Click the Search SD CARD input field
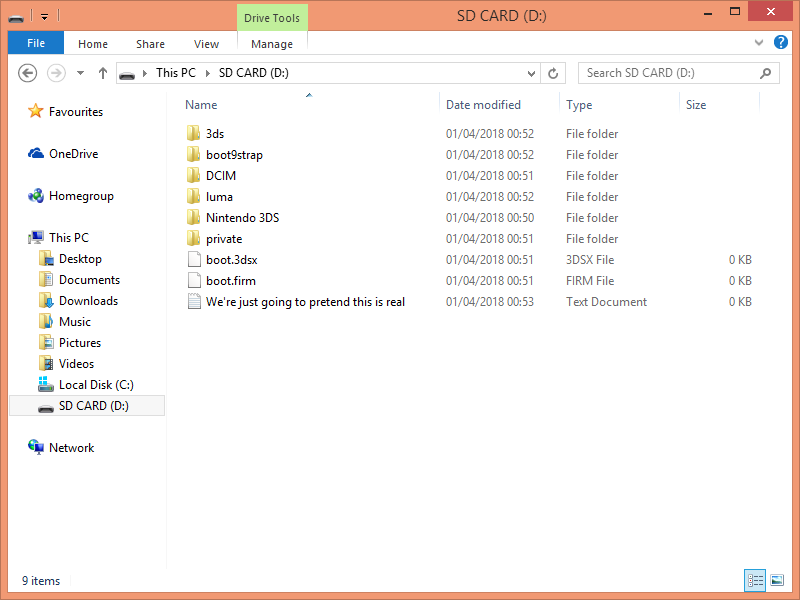This screenshot has width=800, height=600. pos(670,73)
